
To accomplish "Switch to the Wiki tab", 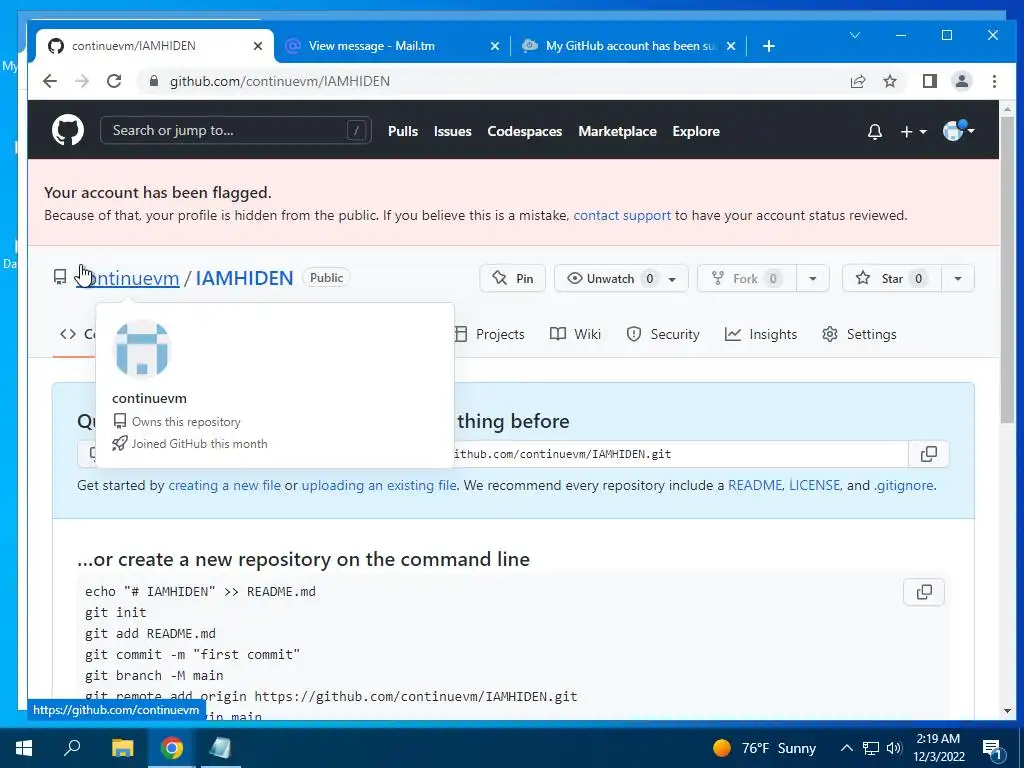I will click(x=575, y=334).
